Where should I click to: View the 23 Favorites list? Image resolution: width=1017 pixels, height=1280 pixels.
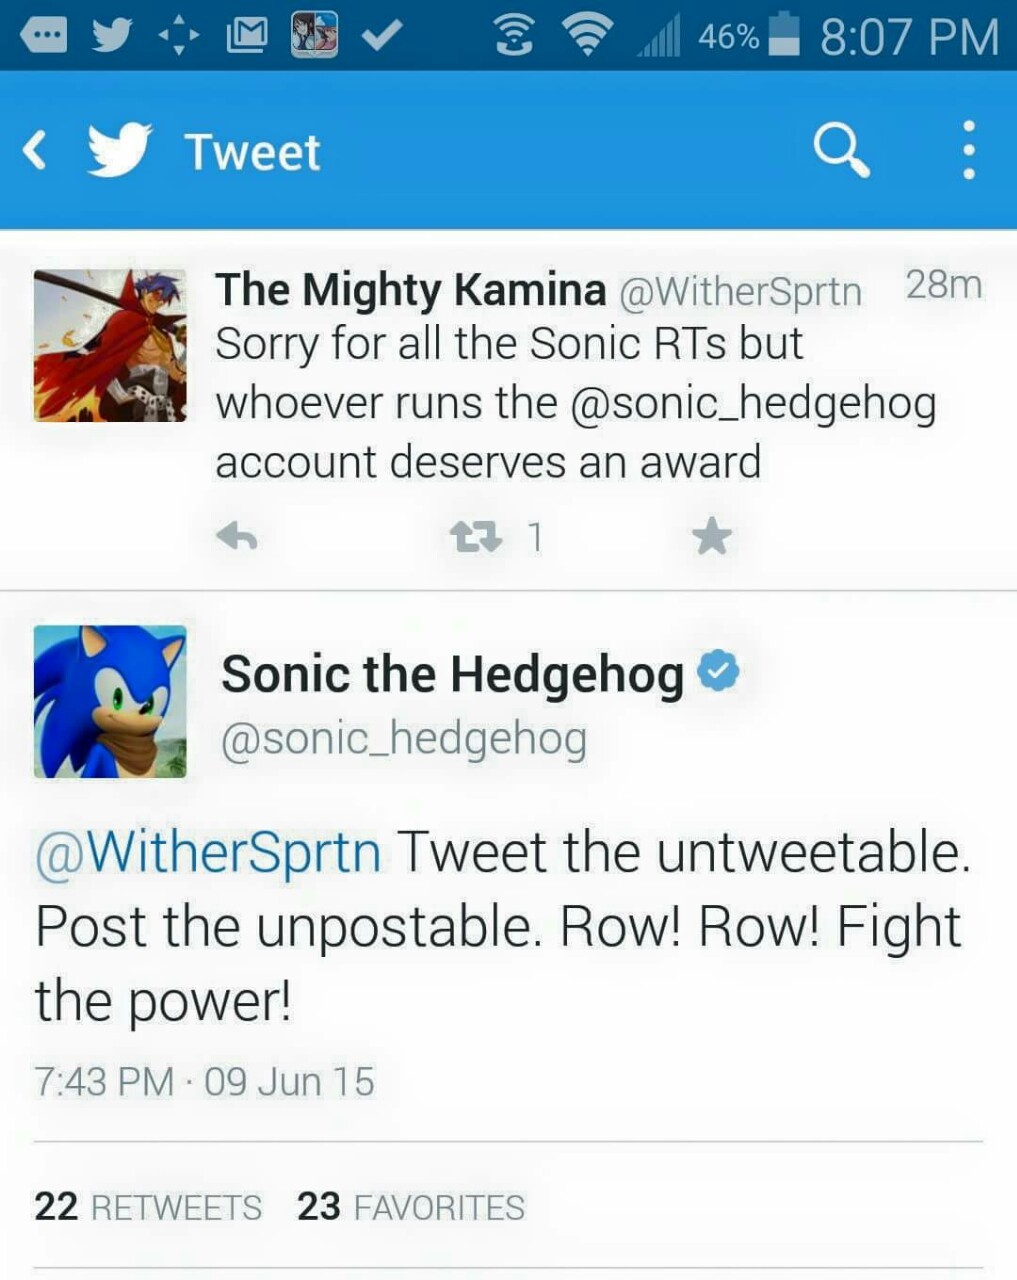click(x=410, y=1207)
